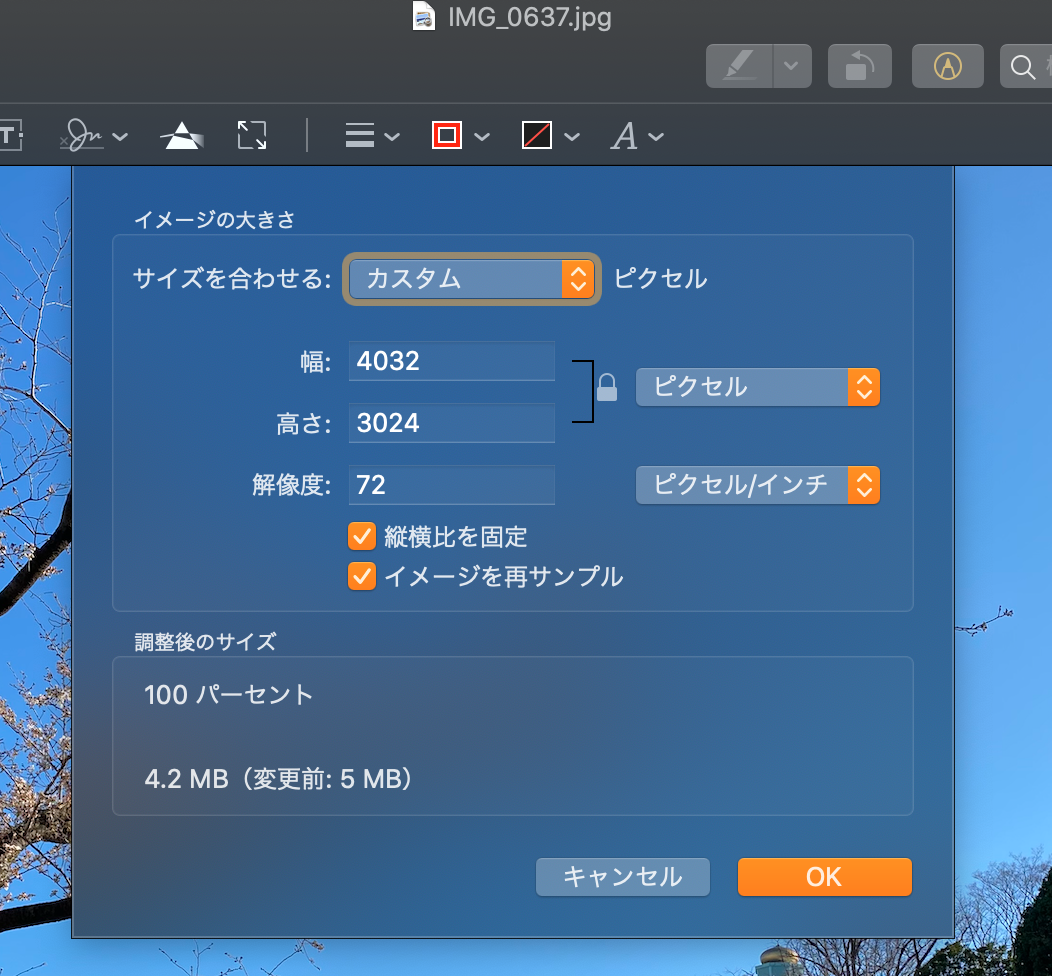Click the proportions lock icon

(607, 388)
